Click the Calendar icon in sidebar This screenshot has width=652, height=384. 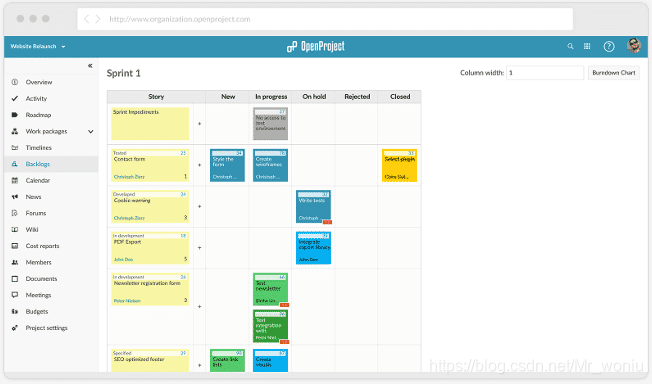click(15, 181)
